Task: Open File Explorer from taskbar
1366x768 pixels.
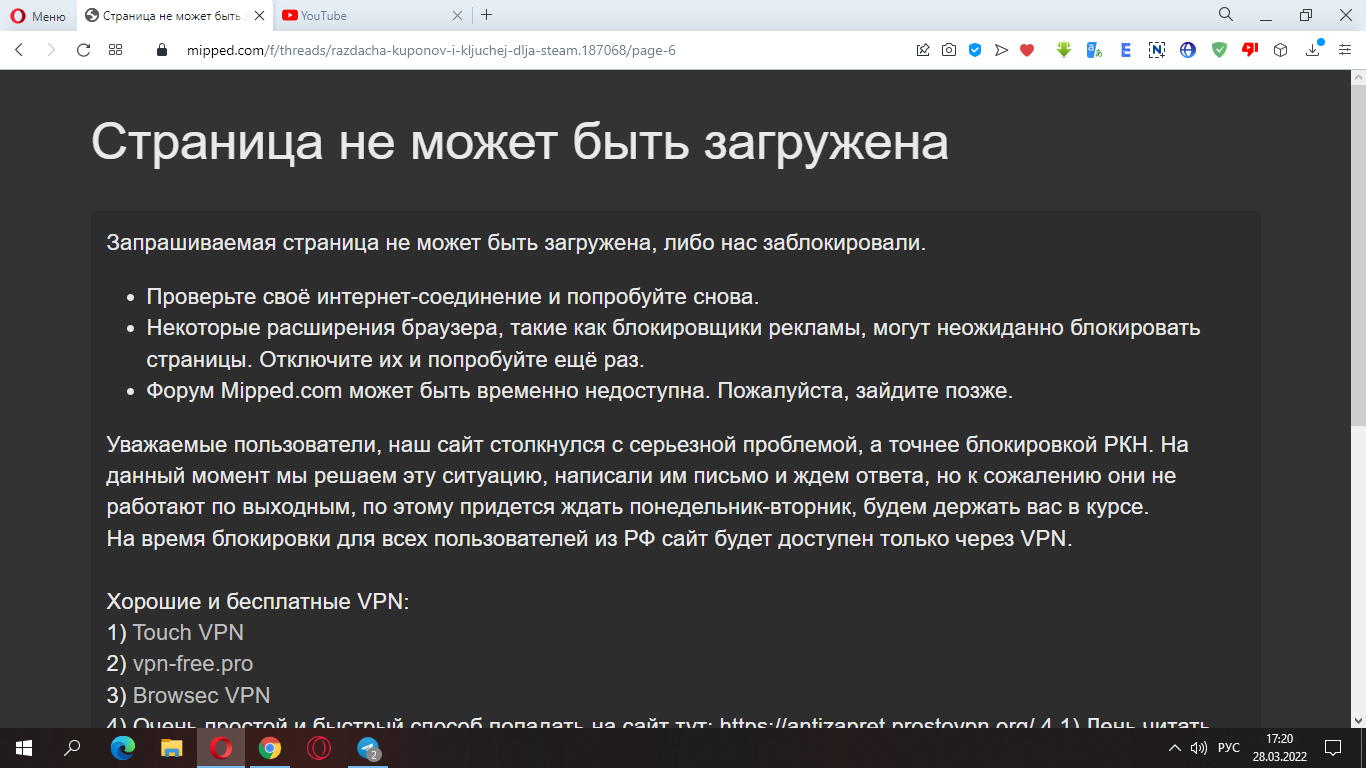Action: pyautogui.click(x=172, y=747)
